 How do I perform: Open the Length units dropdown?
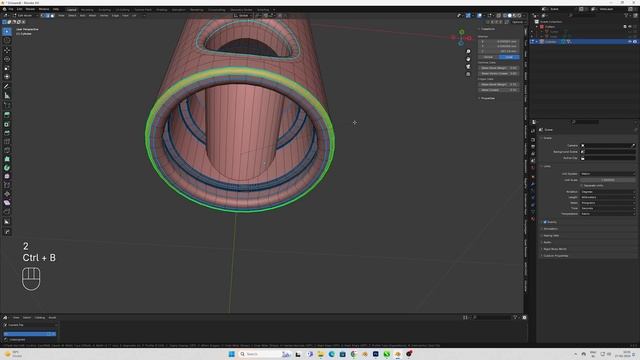(608, 197)
